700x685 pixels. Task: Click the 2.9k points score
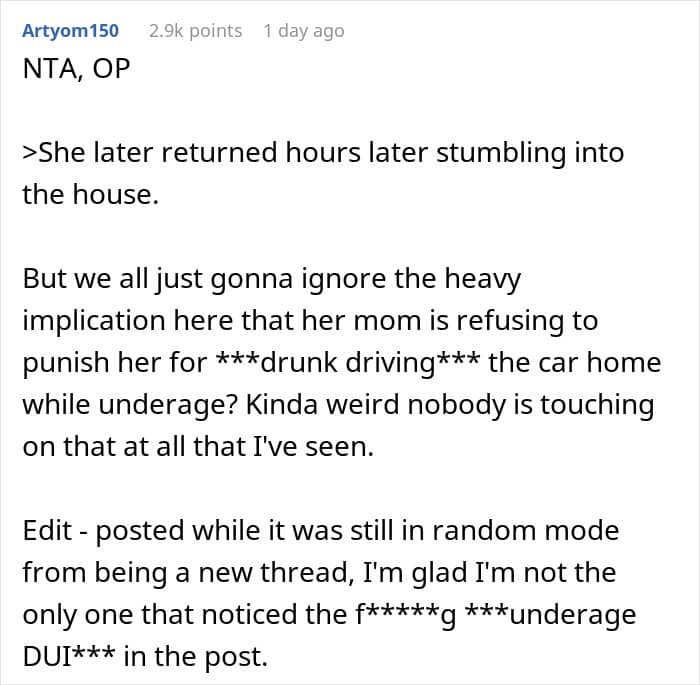click(x=196, y=31)
